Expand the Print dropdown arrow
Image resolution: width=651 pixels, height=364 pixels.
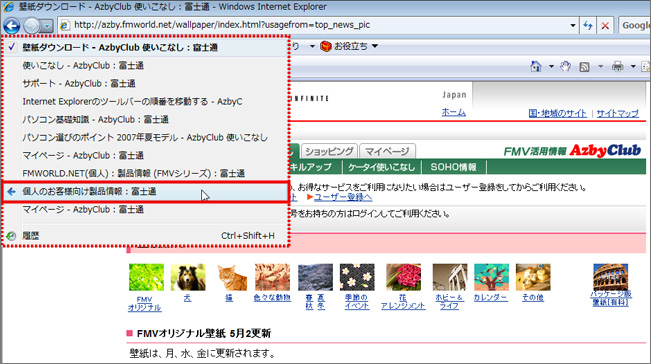(633, 66)
